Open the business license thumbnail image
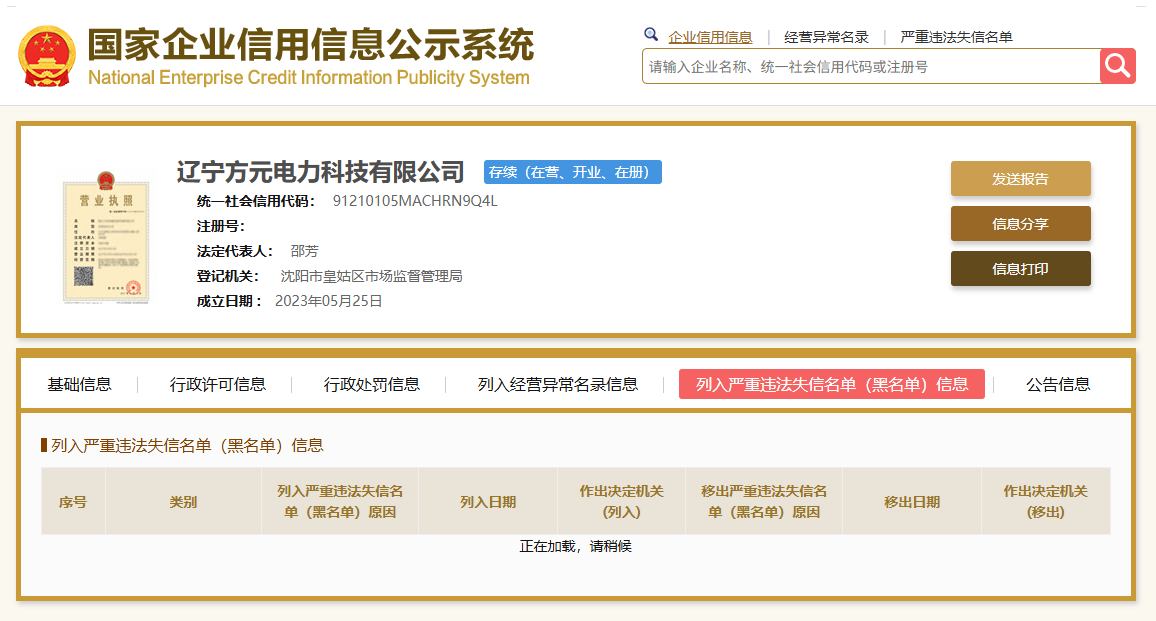Image resolution: width=1156 pixels, height=621 pixels. [x=106, y=237]
